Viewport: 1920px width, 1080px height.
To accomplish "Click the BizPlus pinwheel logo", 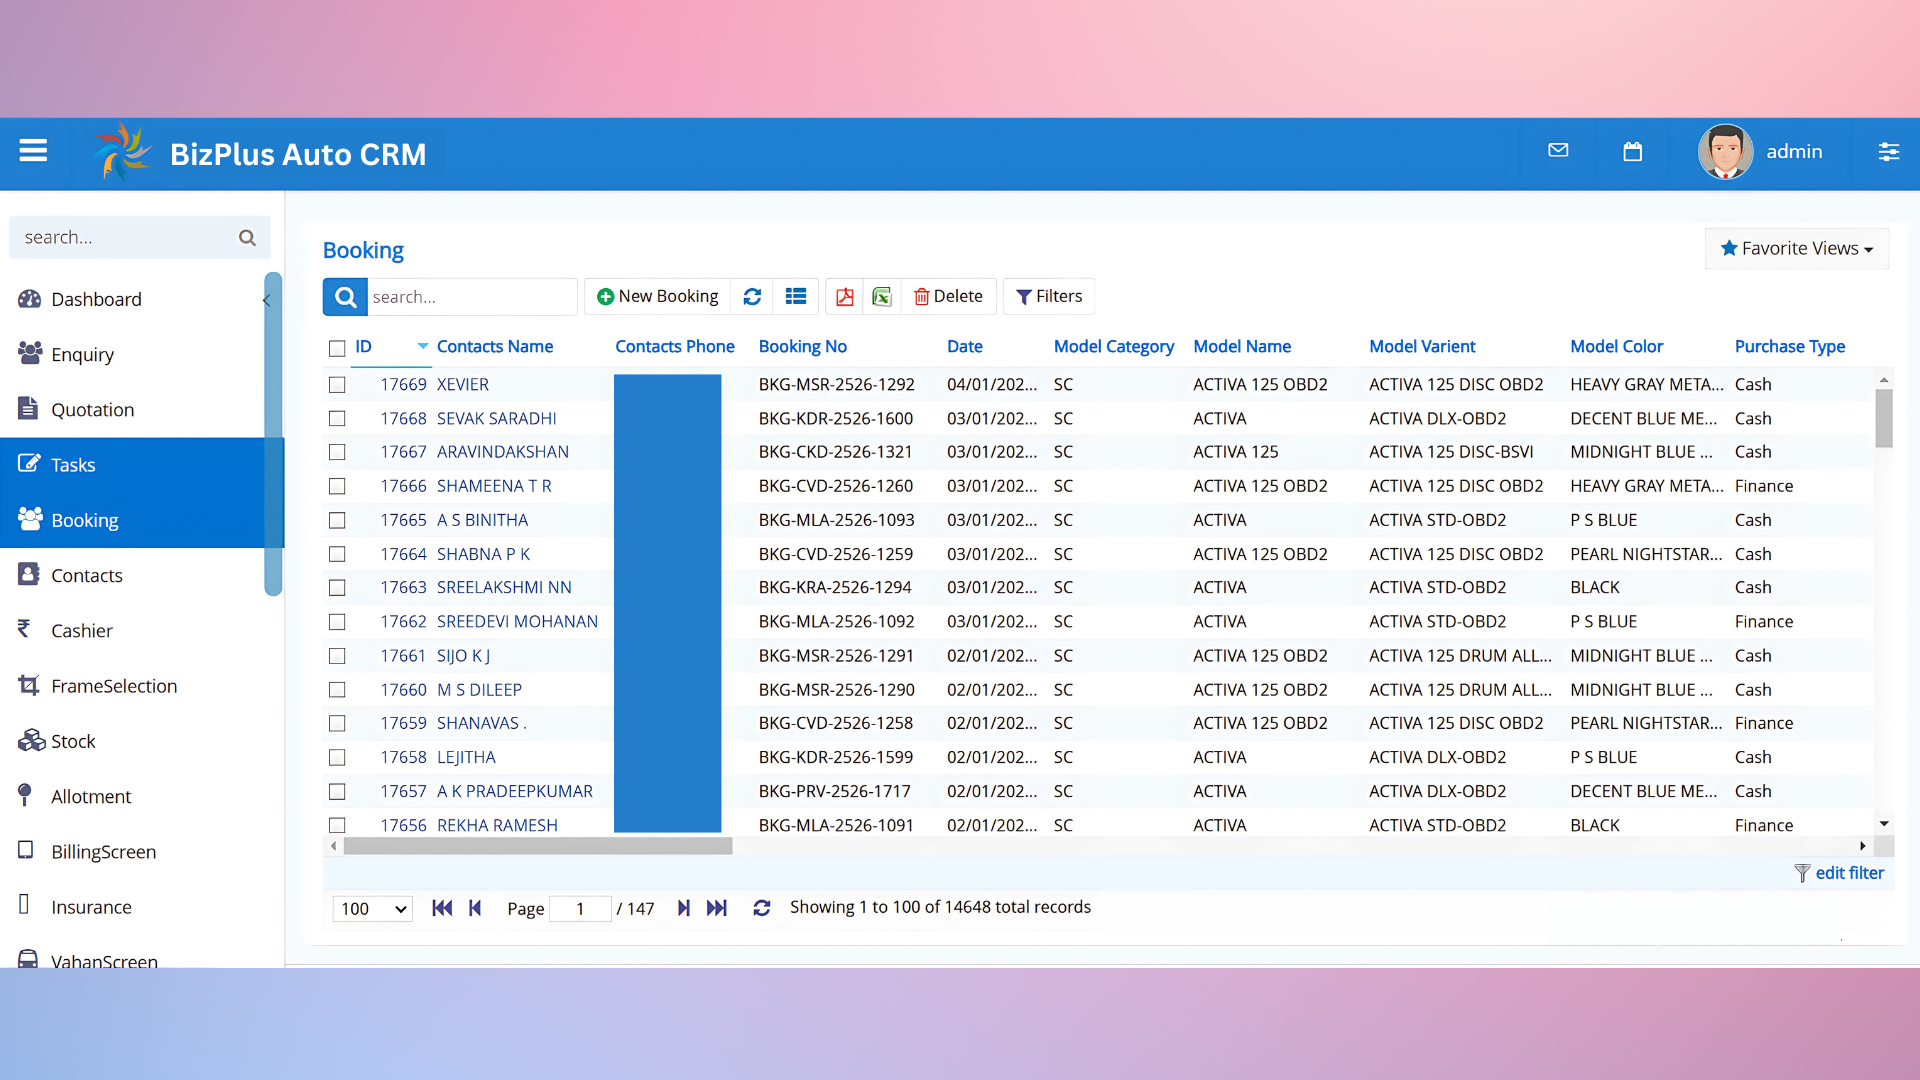I will pyautogui.click(x=123, y=152).
